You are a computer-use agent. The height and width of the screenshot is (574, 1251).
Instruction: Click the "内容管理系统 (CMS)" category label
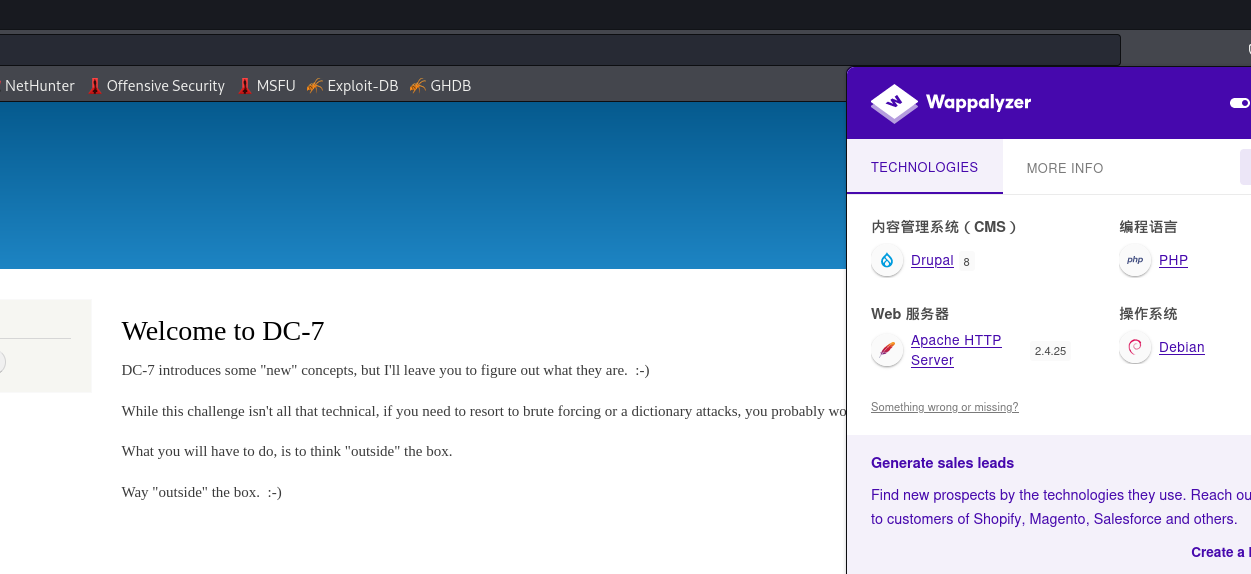click(945, 227)
